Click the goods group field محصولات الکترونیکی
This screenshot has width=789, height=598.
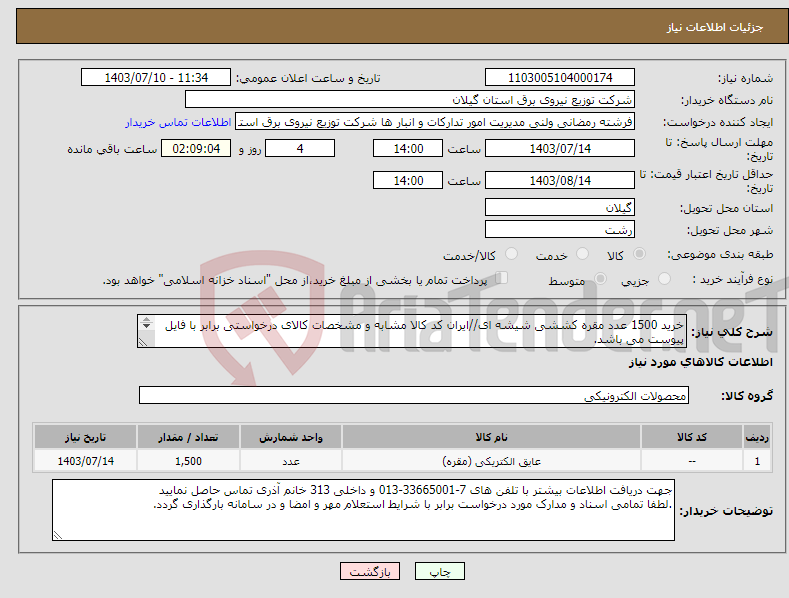click(414, 396)
